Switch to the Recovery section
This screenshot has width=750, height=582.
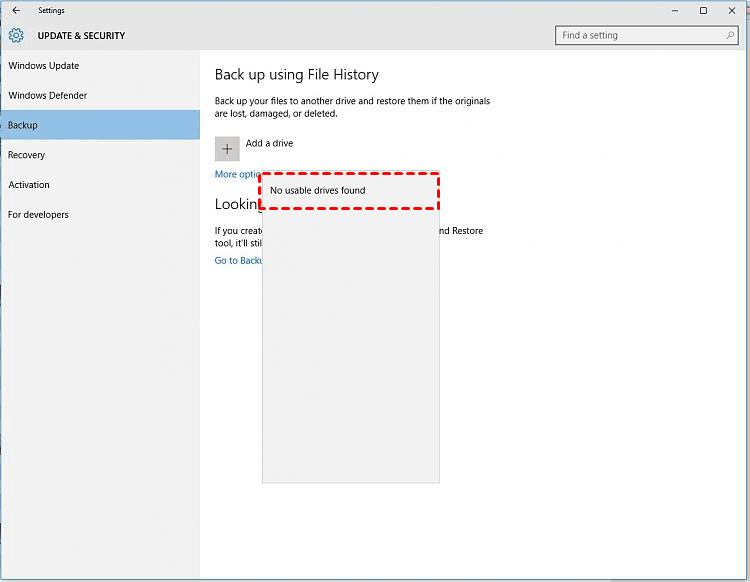coord(27,155)
